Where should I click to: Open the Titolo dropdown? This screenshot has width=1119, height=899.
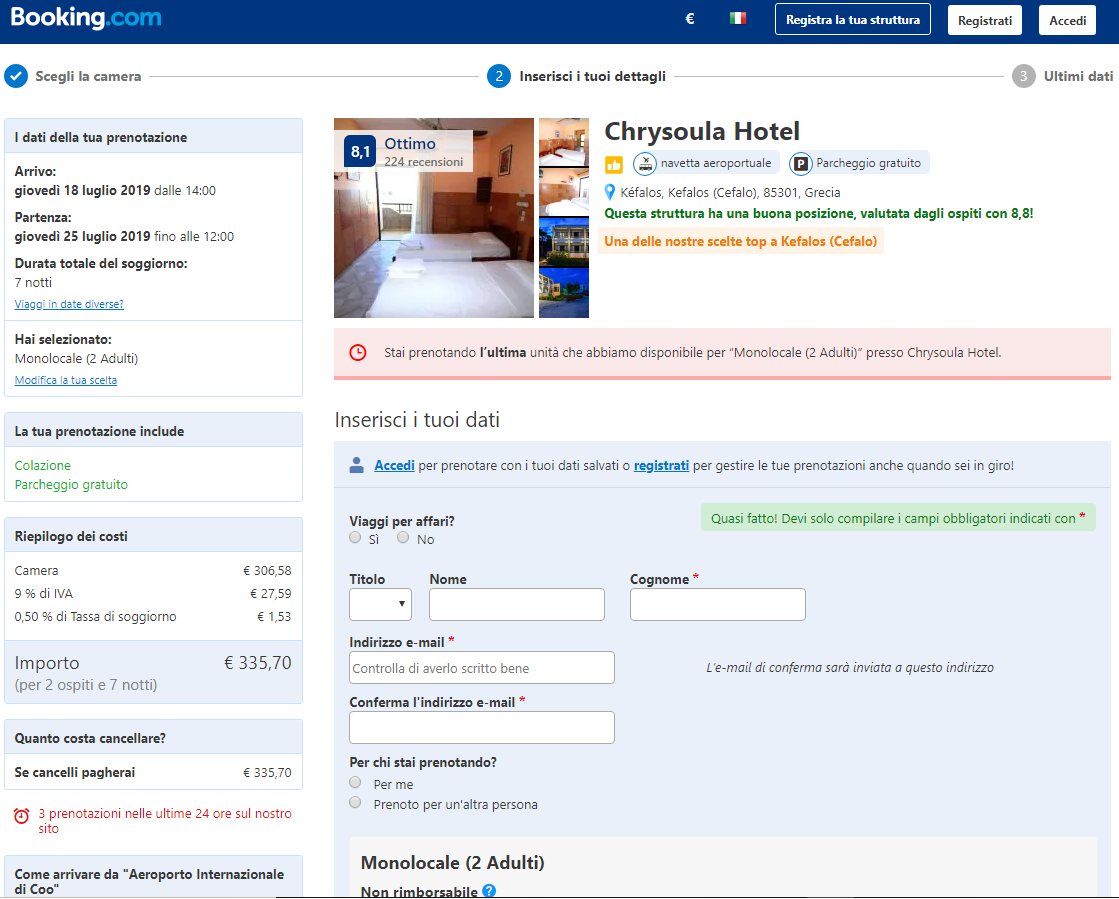[x=380, y=604]
